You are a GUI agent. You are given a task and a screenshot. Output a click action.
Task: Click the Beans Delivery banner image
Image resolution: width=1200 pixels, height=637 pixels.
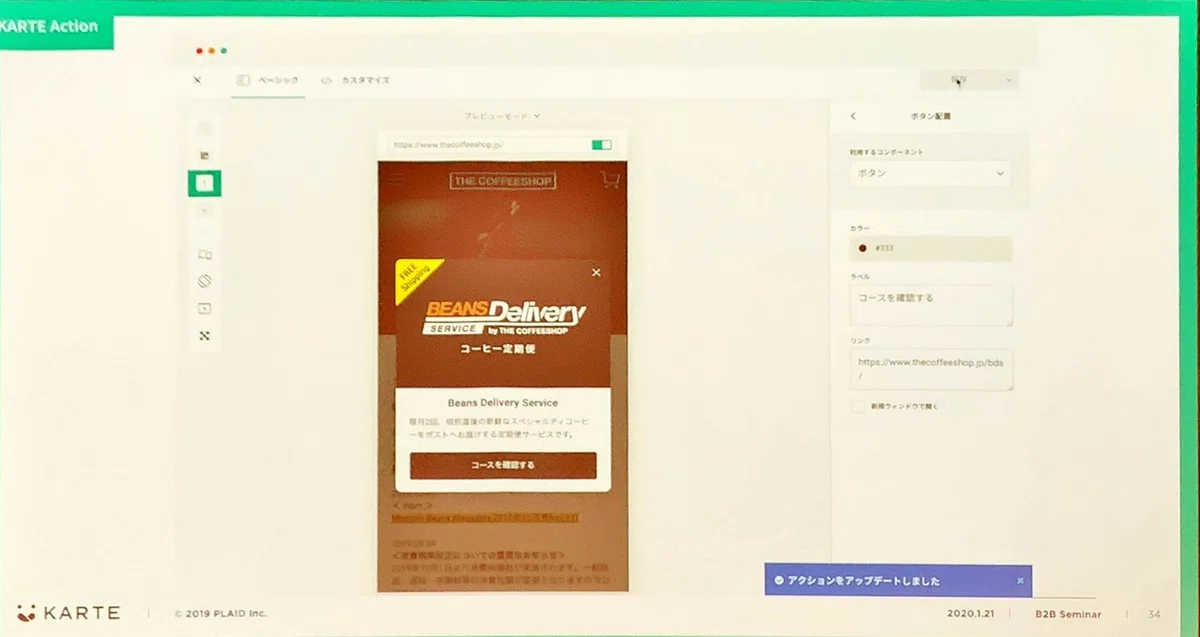(503, 323)
